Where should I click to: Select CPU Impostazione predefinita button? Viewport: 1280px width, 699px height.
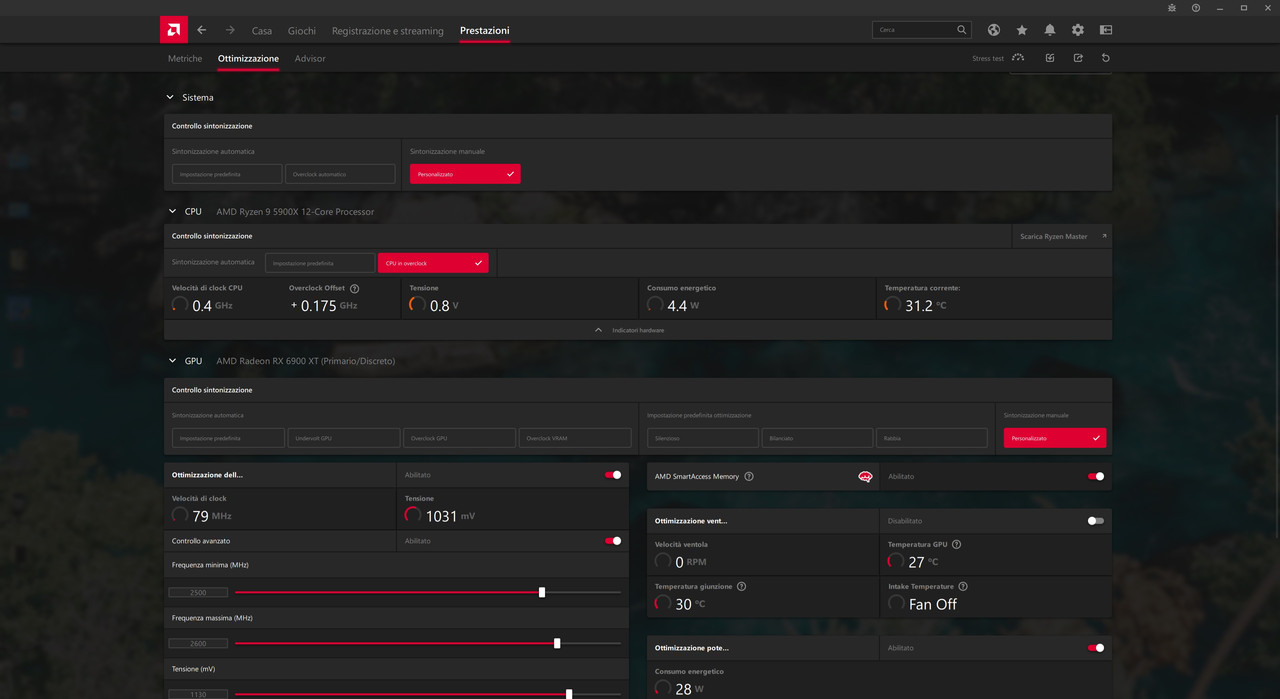pyautogui.click(x=320, y=263)
